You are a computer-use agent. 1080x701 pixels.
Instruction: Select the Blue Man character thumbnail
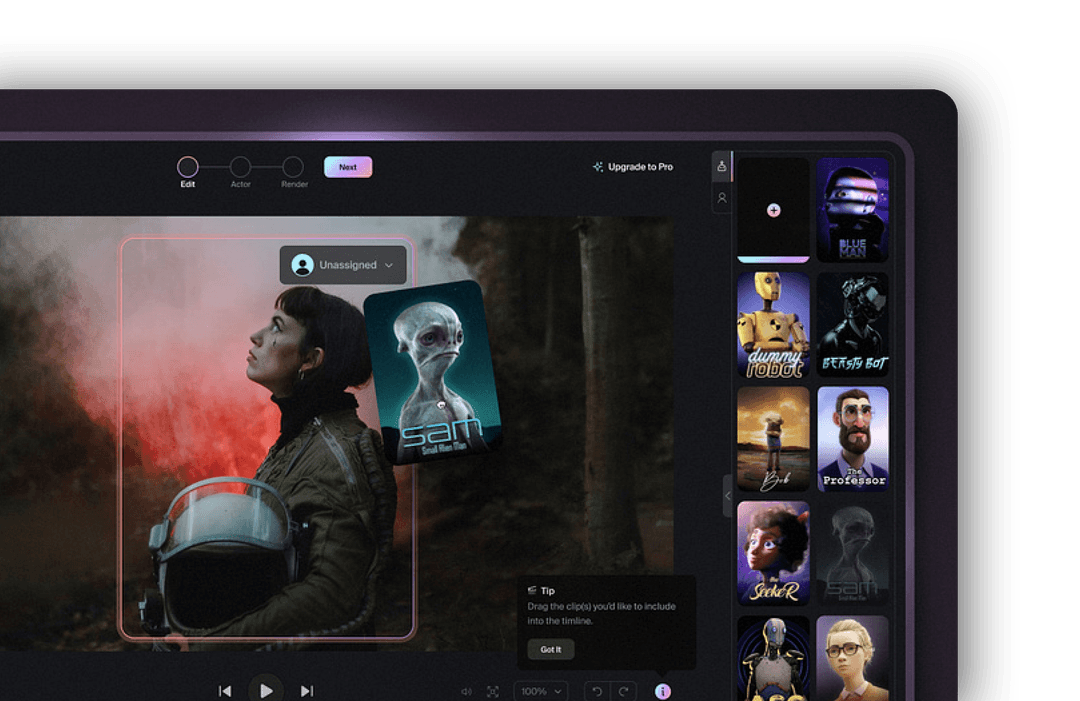pos(853,210)
